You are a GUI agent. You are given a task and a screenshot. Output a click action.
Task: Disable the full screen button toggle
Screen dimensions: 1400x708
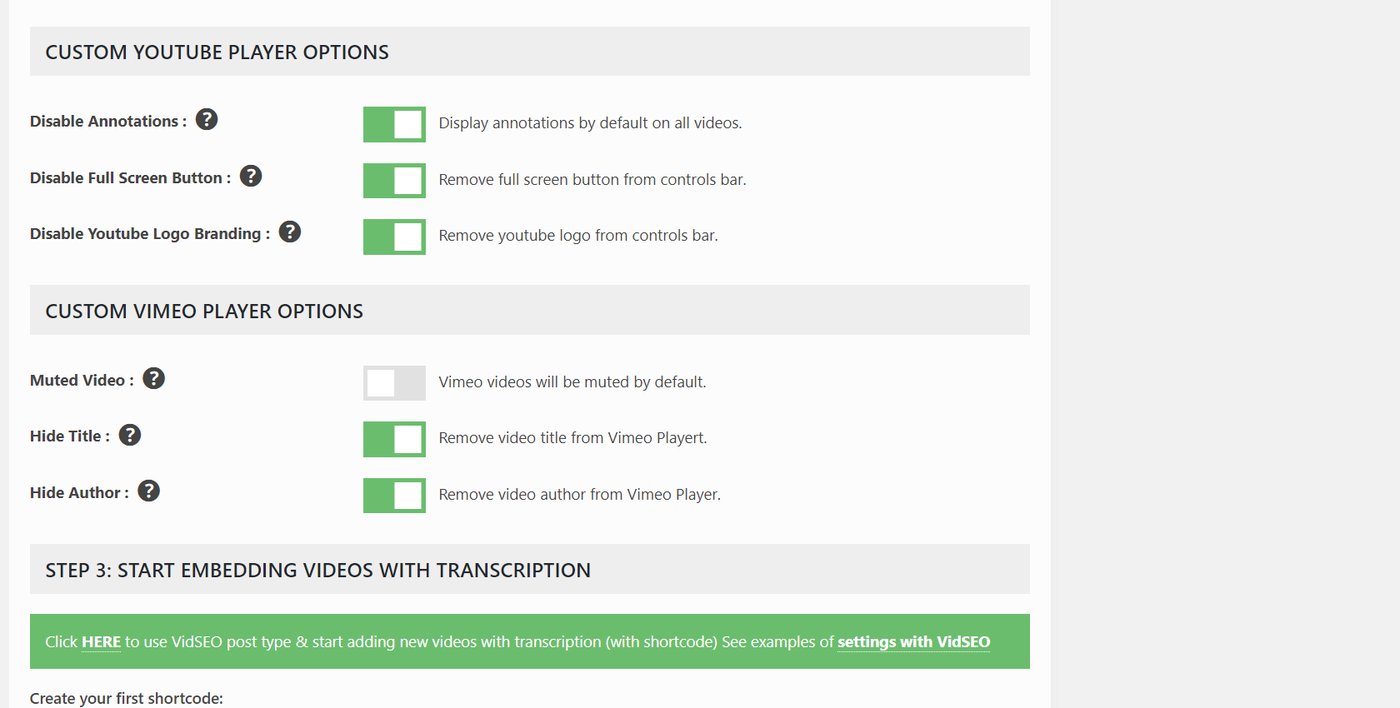click(394, 180)
